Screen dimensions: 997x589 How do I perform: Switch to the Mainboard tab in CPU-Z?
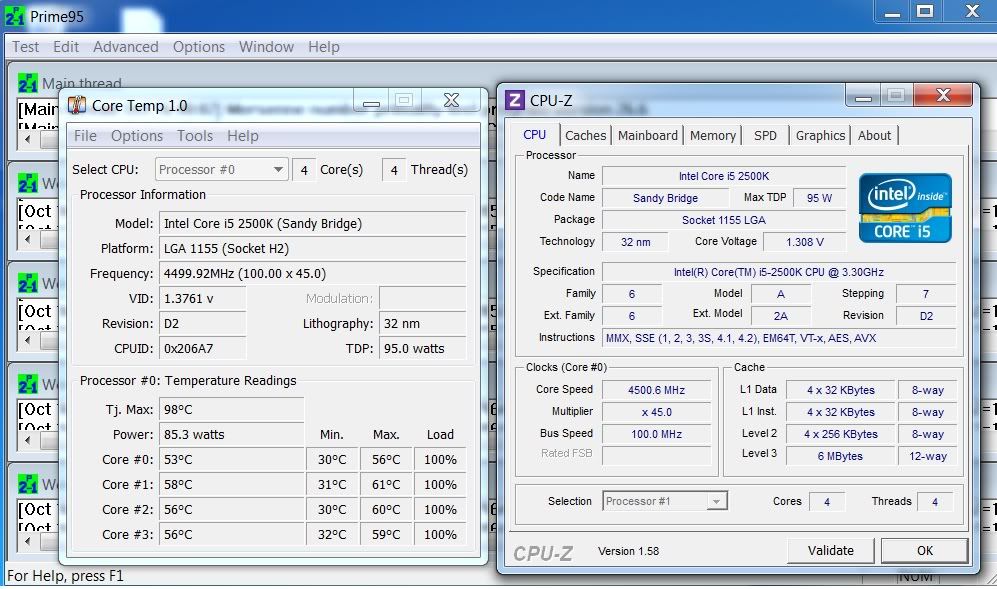pos(648,135)
